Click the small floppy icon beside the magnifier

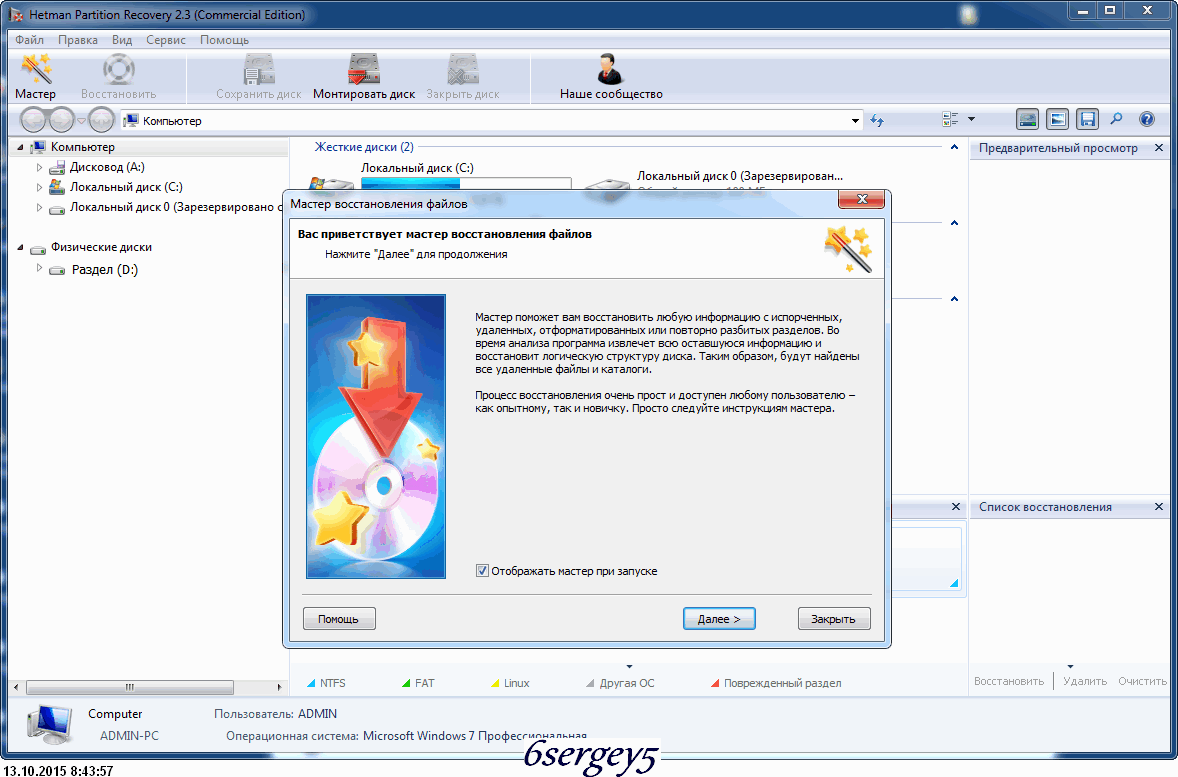tap(1087, 119)
